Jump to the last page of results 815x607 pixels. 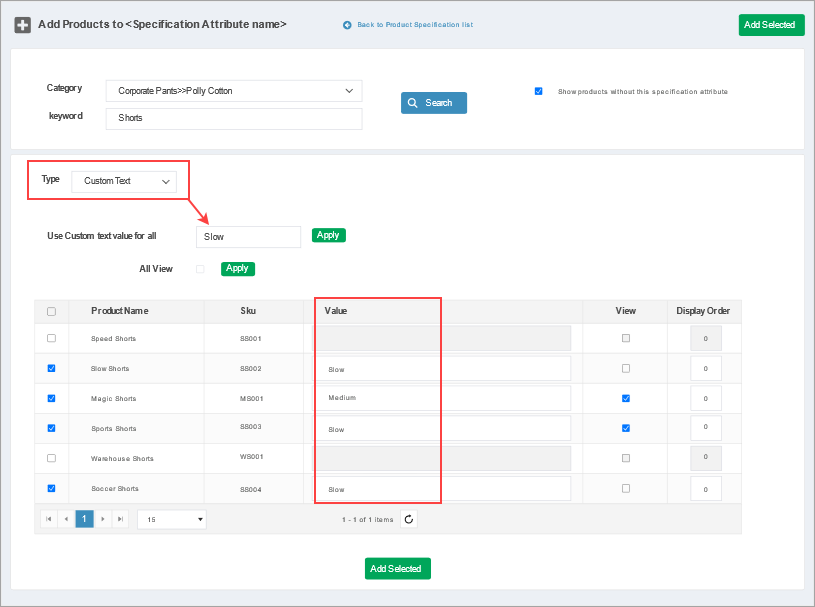[120, 519]
